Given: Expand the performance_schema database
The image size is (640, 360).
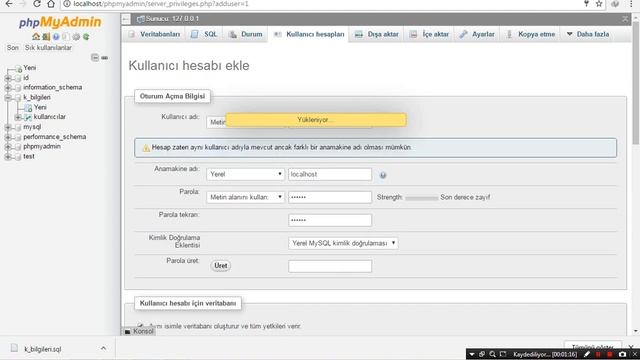Looking at the screenshot, I should pyautogui.click(x=8, y=137).
